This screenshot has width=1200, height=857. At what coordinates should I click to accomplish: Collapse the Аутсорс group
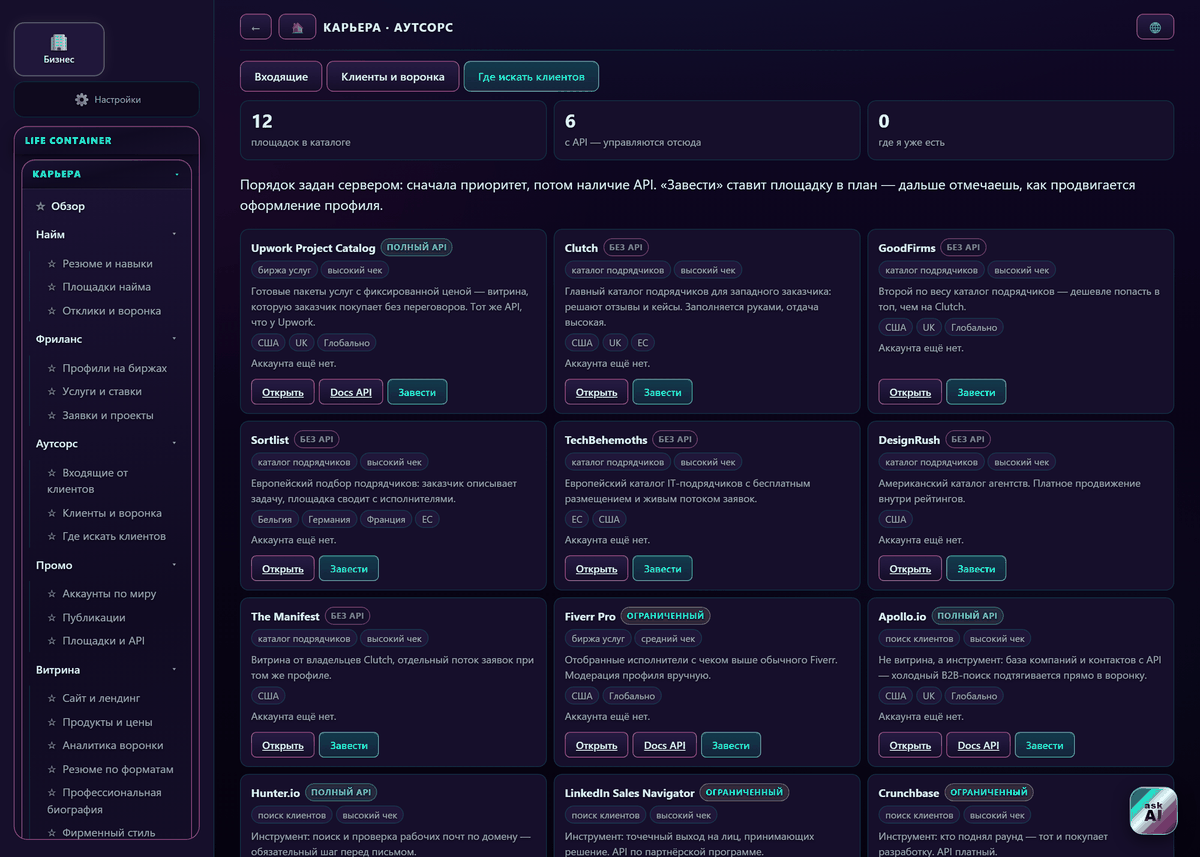174,444
